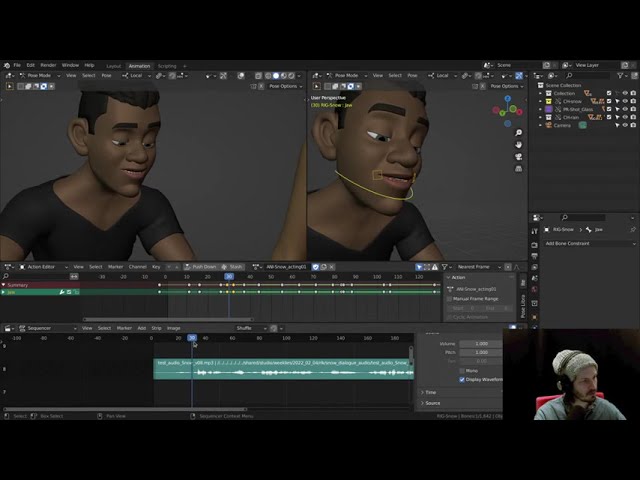Open right viewport Pose Options dropdown

pos(507,86)
